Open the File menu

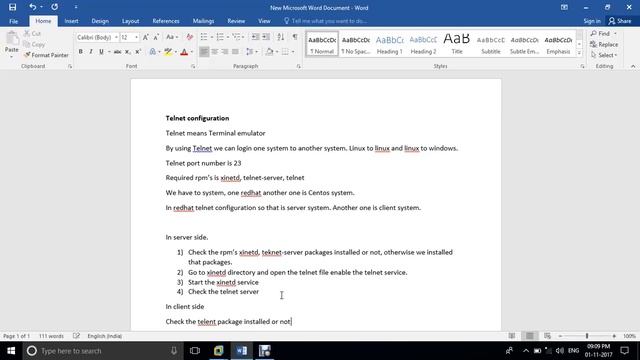point(13,21)
